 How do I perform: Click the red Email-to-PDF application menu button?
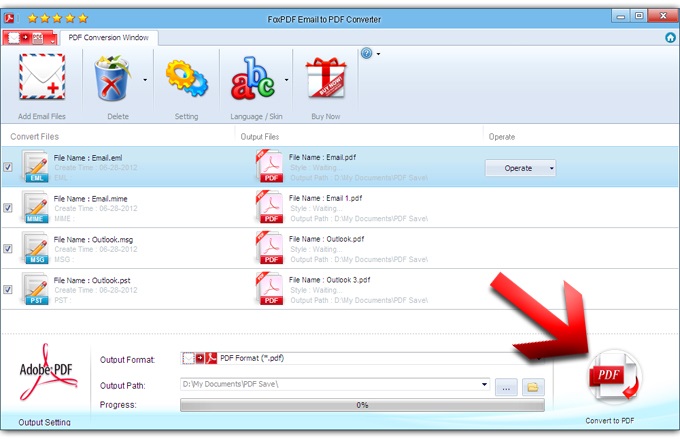[29, 38]
